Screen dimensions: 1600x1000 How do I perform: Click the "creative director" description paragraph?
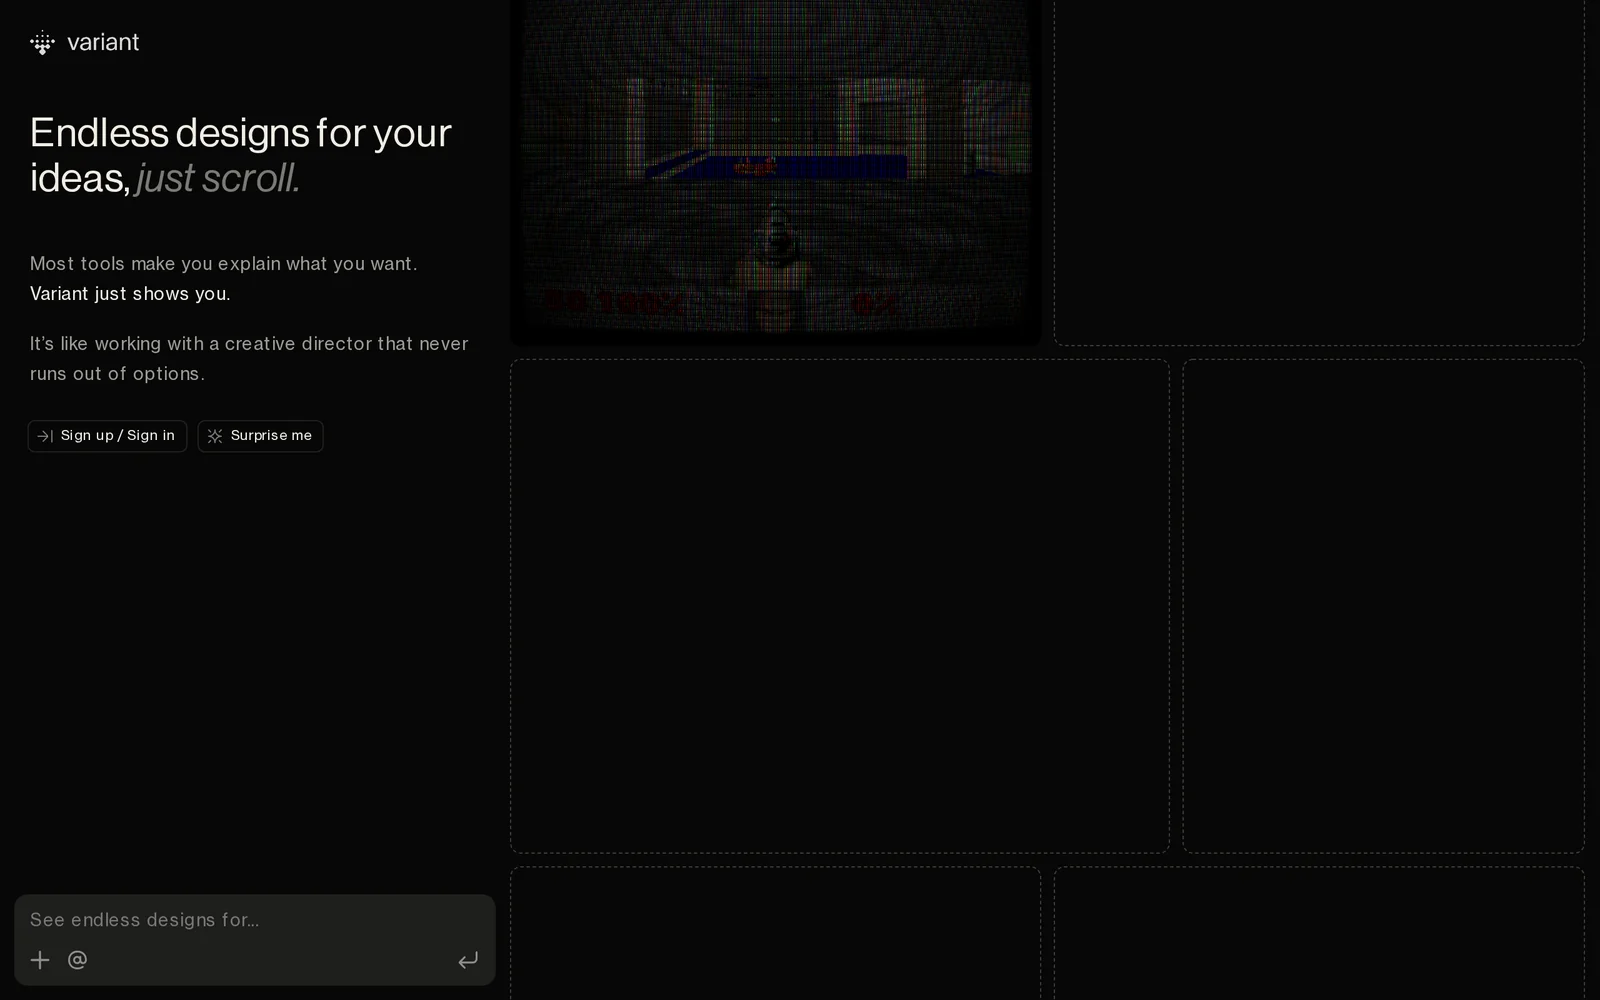(249, 358)
